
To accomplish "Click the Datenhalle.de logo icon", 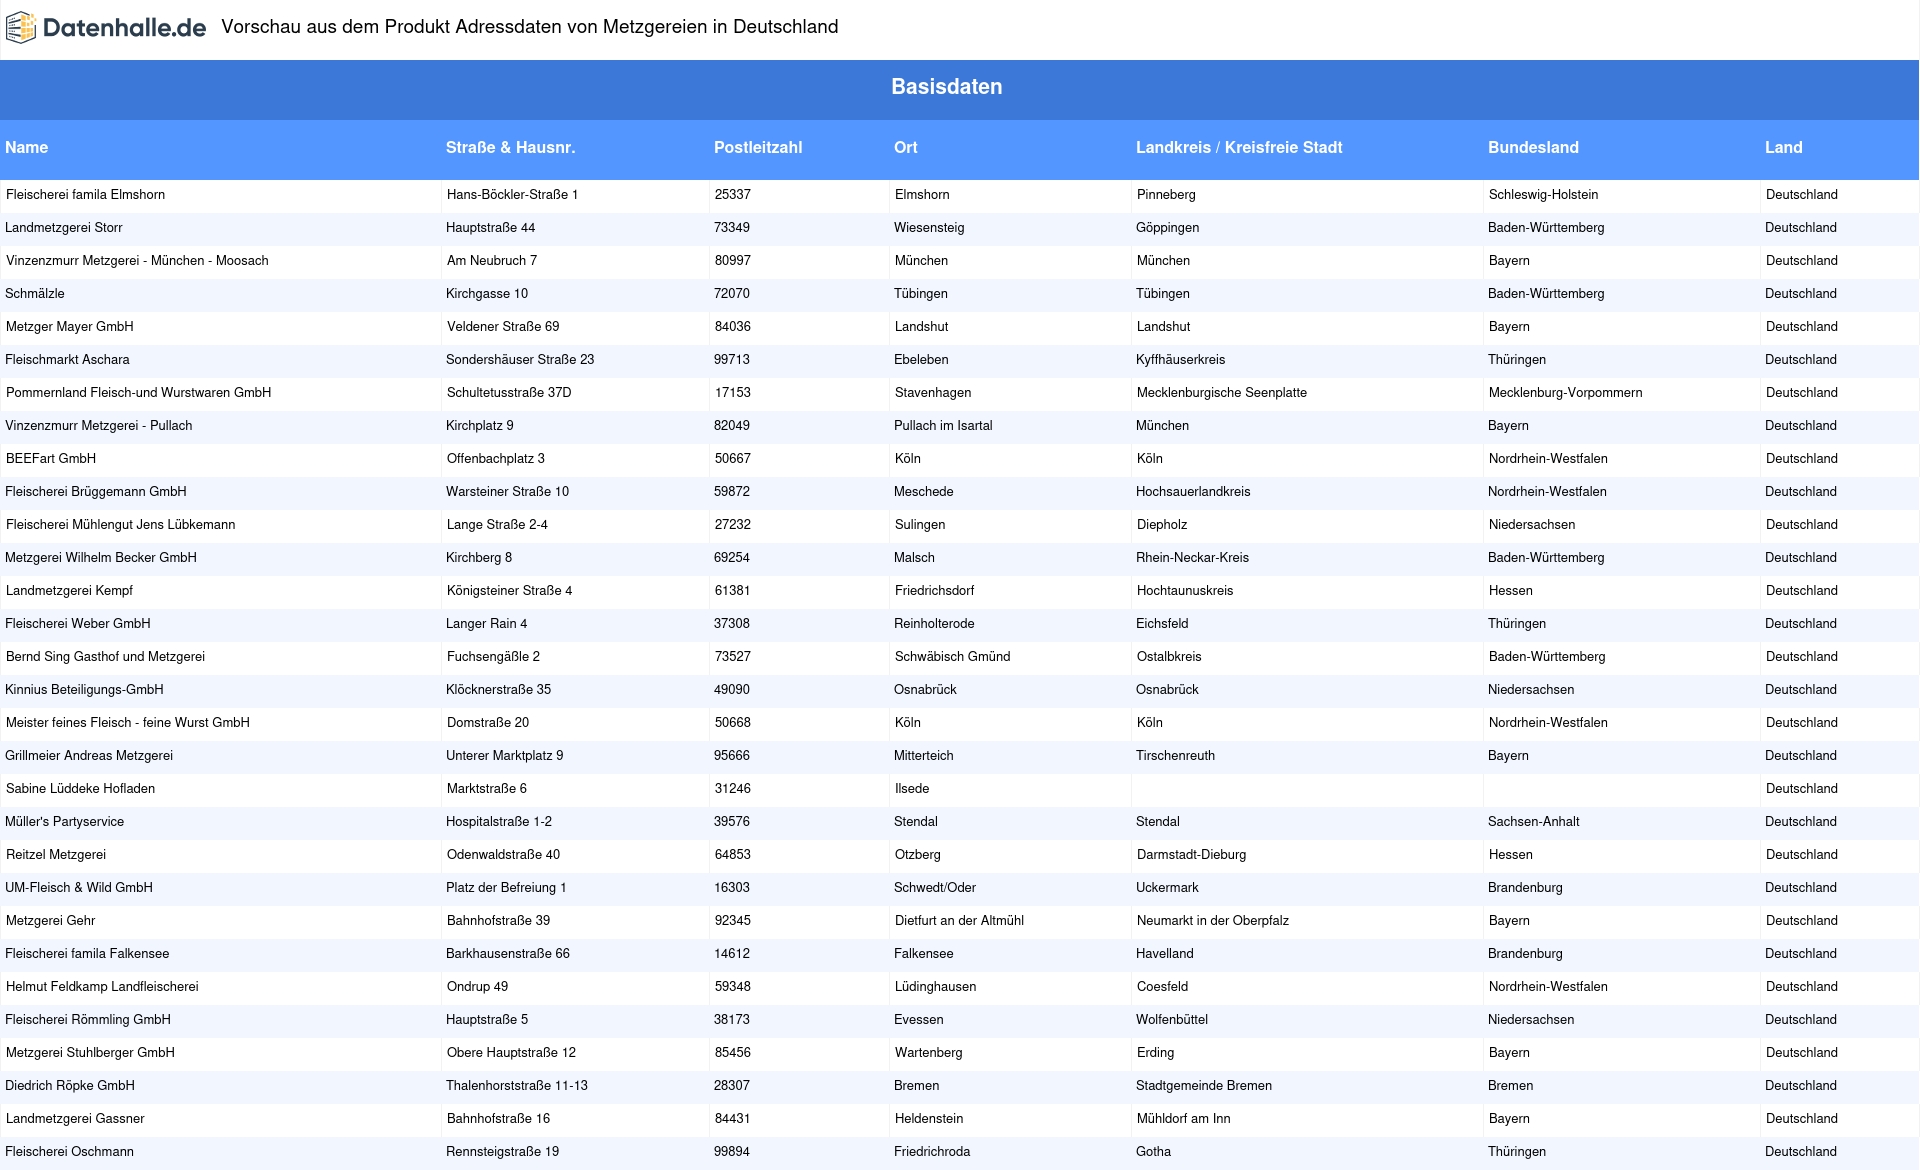I will 21,28.
